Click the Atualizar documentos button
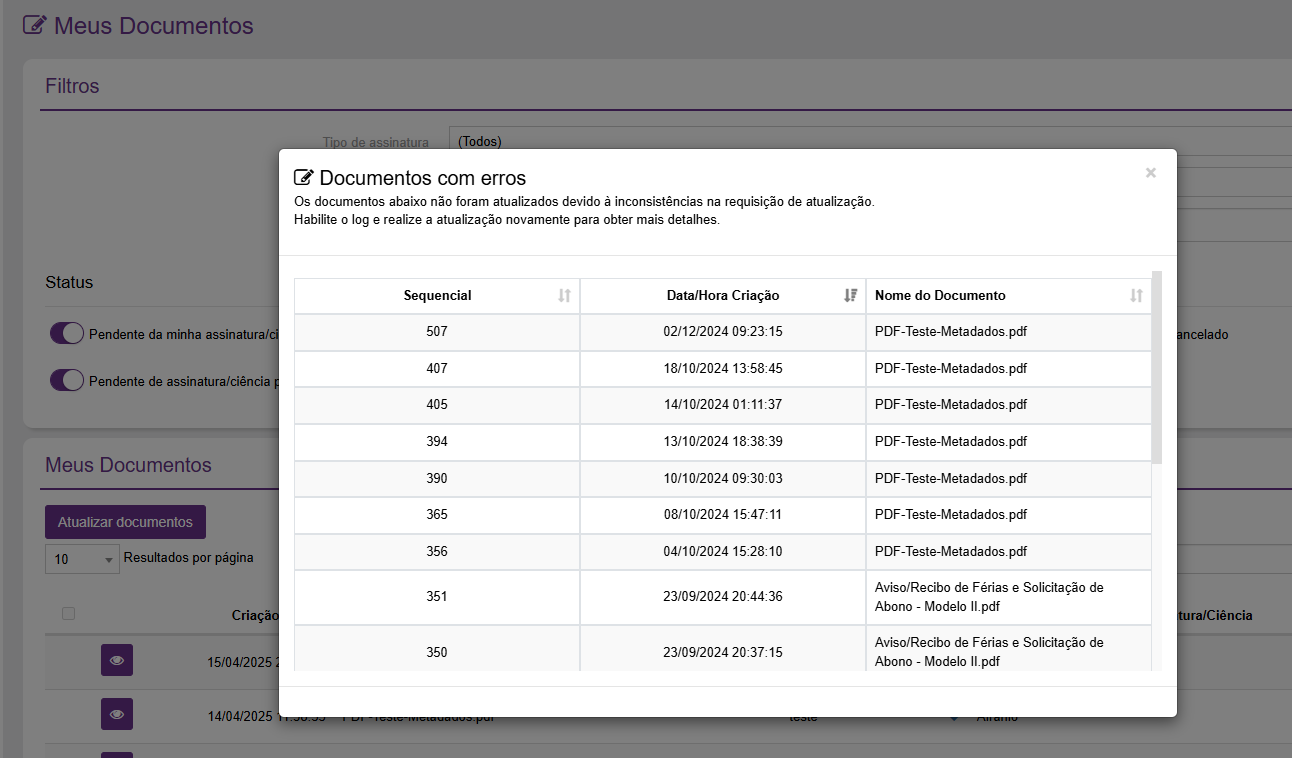Screen dimensions: 1292x758 pos(125,522)
